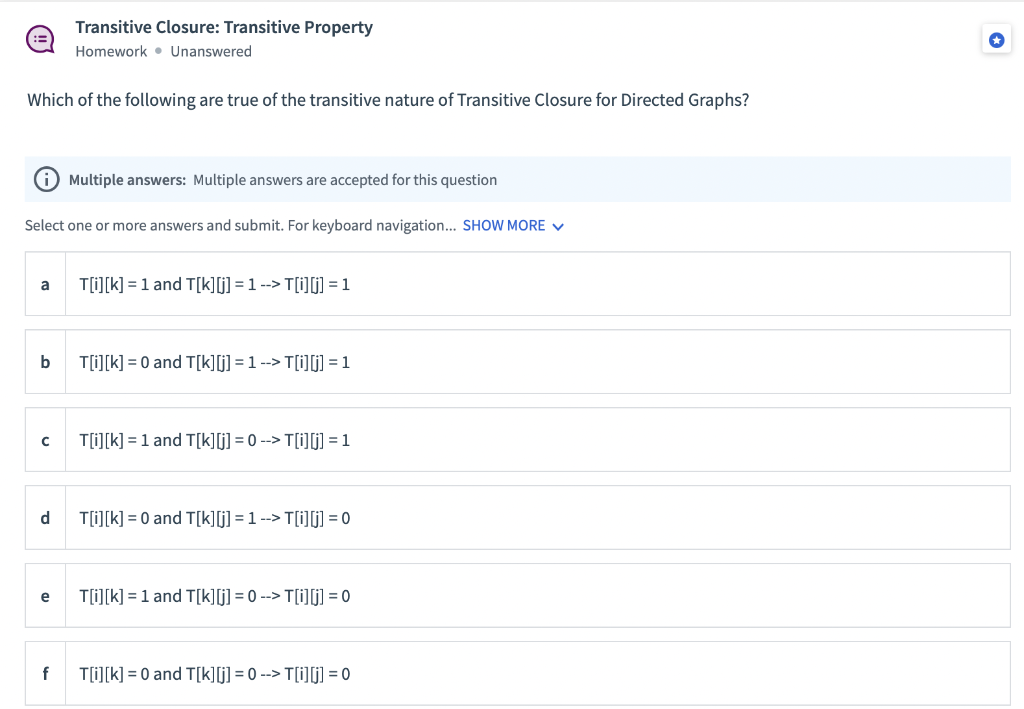Select answer option e
Viewport: 1024px width, 709px height.
(x=518, y=595)
